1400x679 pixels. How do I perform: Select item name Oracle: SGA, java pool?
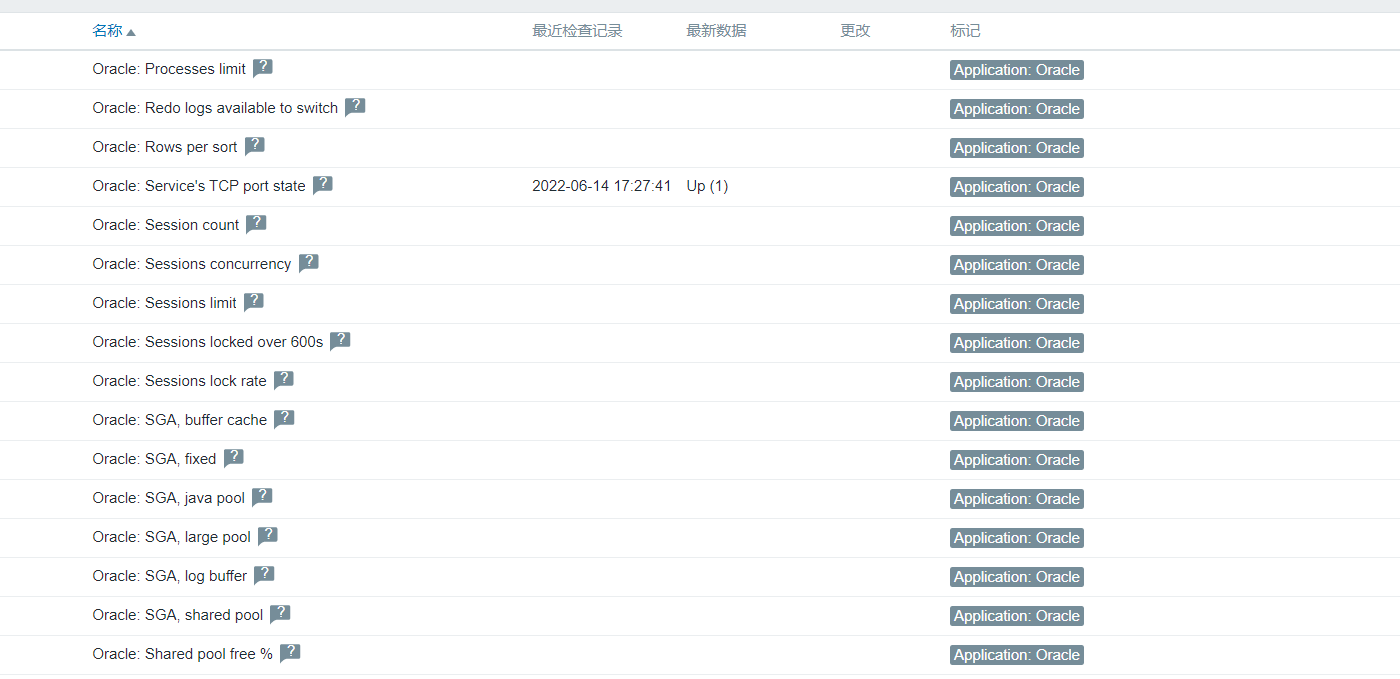[x=169, y=498]
